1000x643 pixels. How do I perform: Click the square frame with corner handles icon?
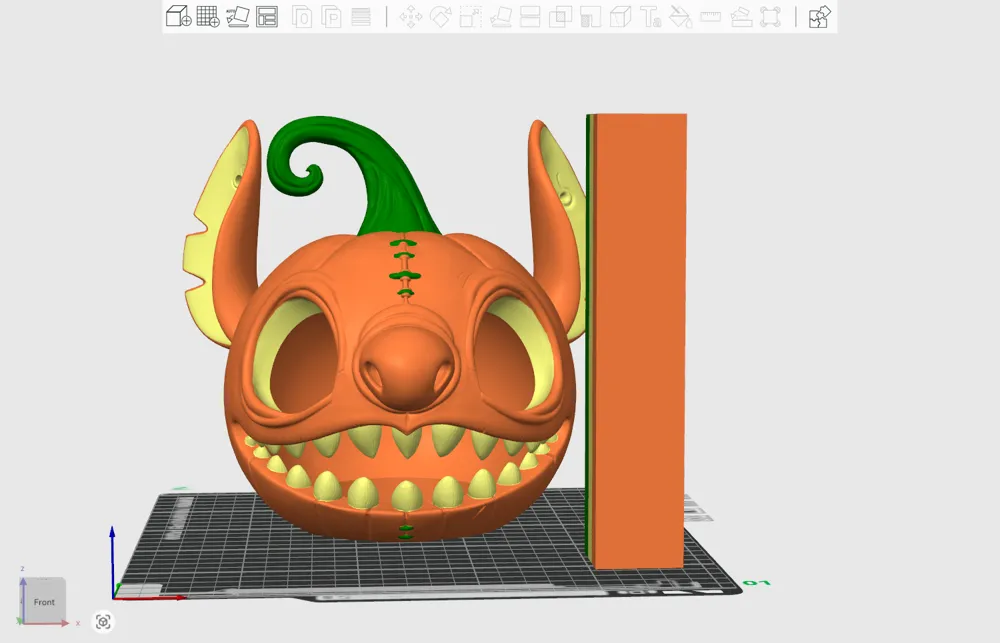pos(770,17)
